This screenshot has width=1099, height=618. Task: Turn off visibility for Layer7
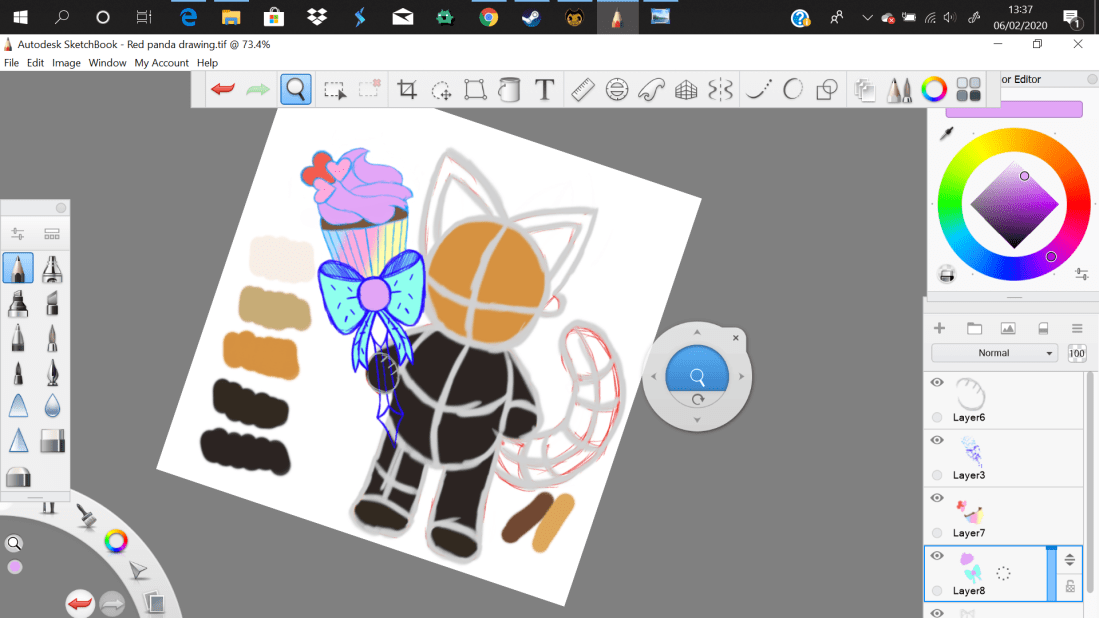937,498
